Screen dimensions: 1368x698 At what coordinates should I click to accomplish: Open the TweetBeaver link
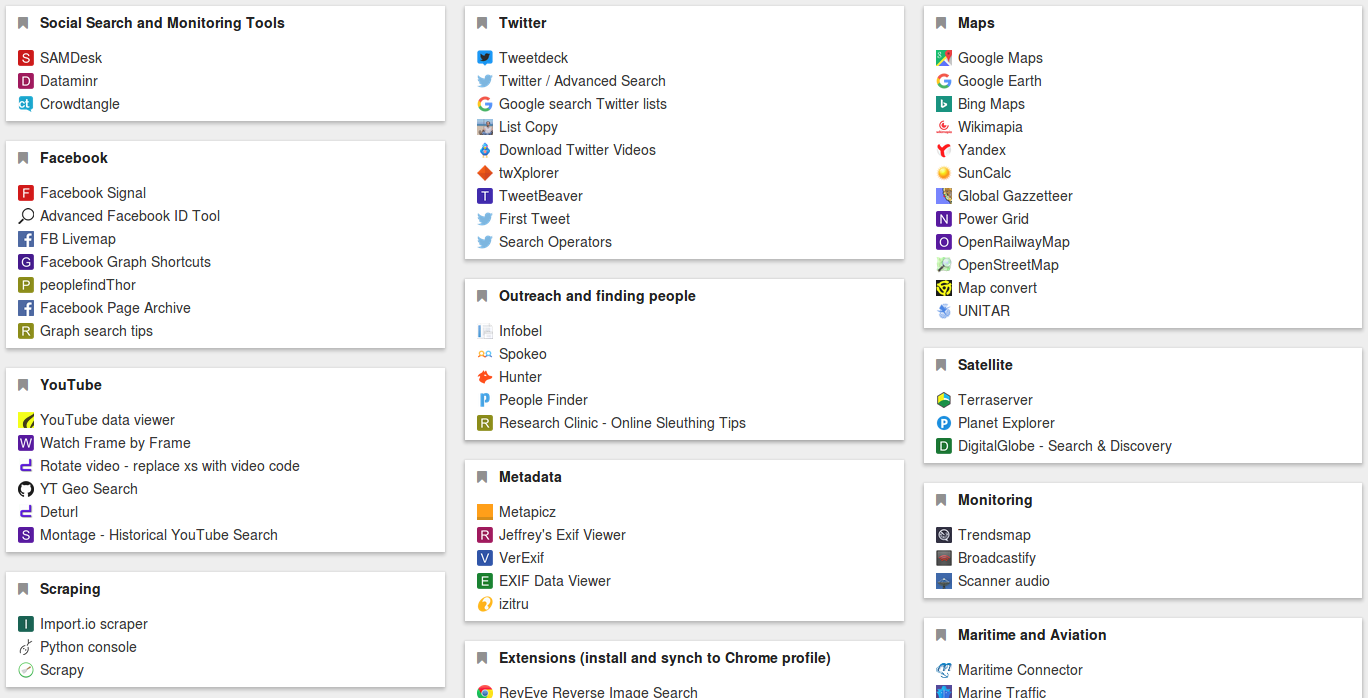pyautogui.click(x=541, y=196)
